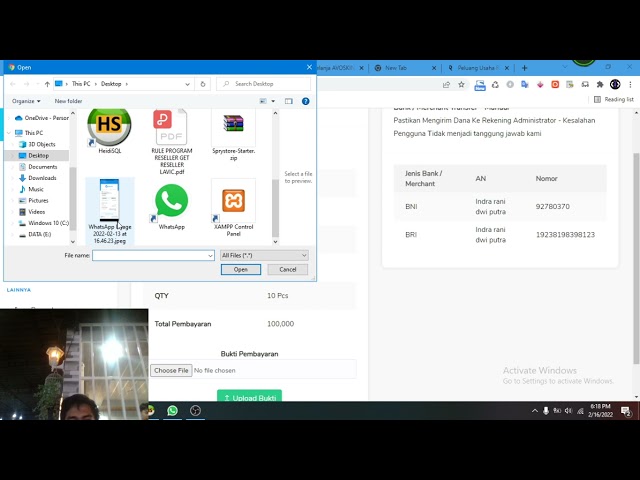Open the Organize menu
Viewport: 640px width, 480px height.
click(x=26, y=101)
